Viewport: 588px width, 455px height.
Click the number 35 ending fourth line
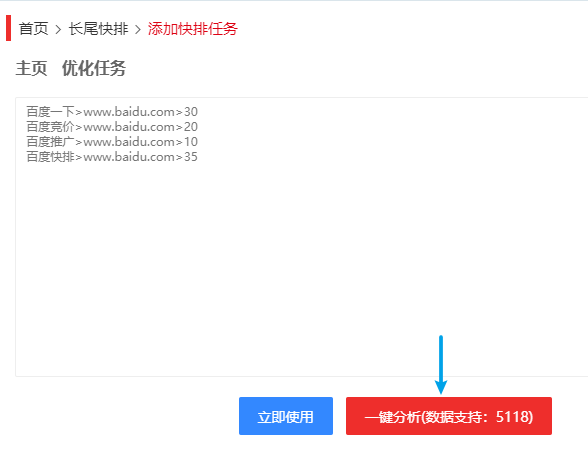[191, 157]
